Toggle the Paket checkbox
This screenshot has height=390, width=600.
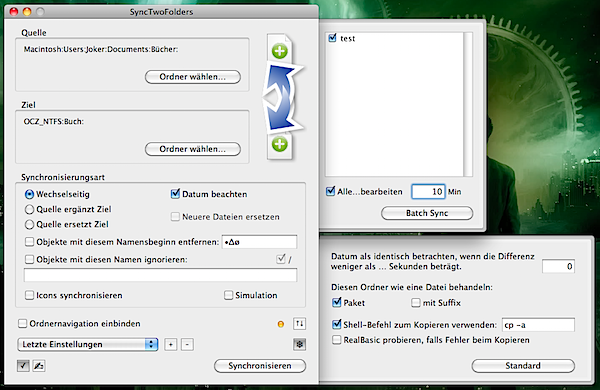(337, 302)
